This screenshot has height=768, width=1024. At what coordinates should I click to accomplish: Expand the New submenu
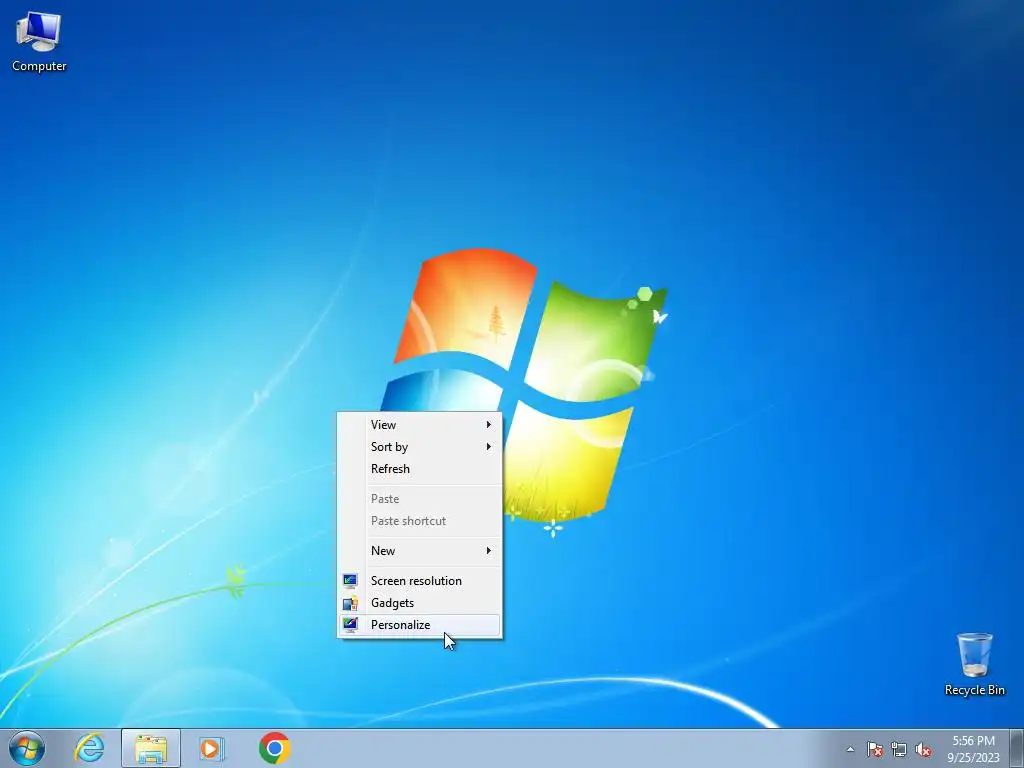pos(419,551)
